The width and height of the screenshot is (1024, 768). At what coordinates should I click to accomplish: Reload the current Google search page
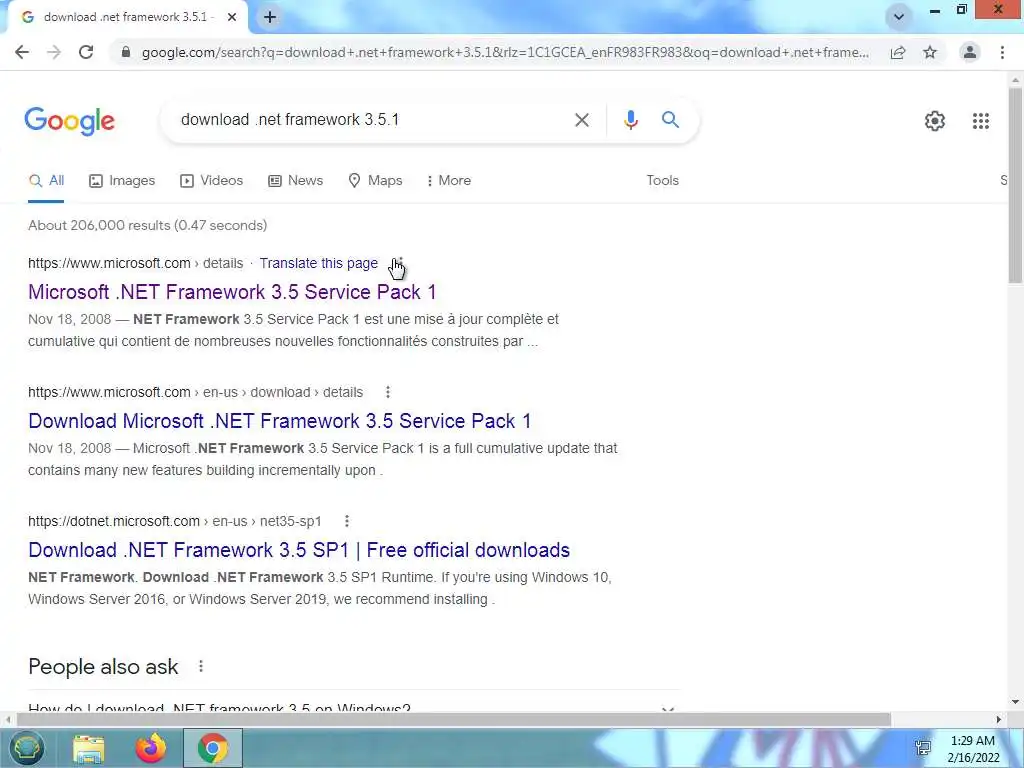pos(86,52)
